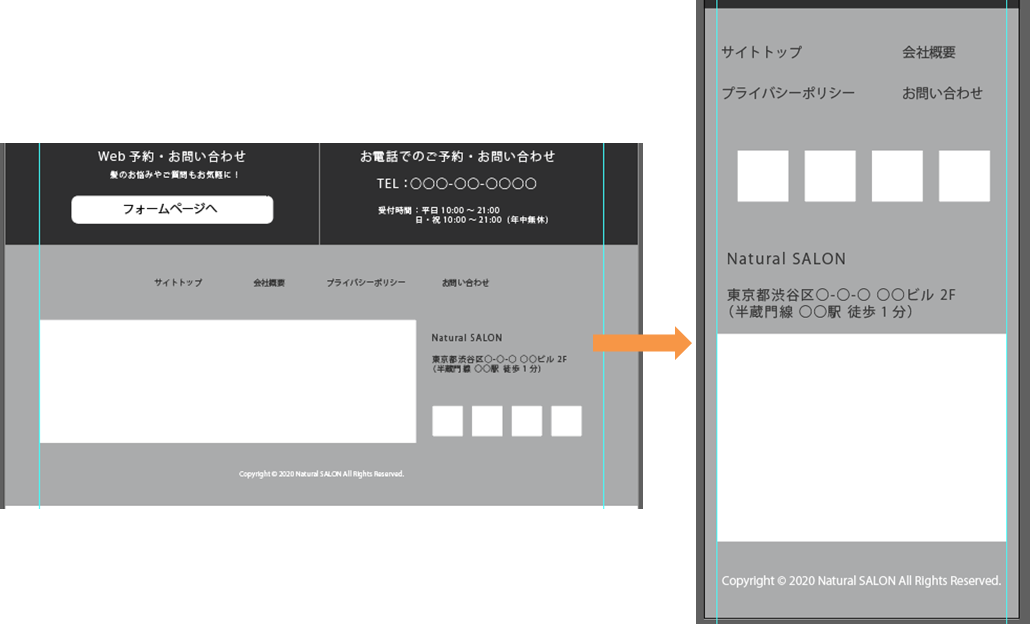Click the Copyright notice in the desktop footer
1030x624 pixels.
pyautogui.click(x=321, y=474)
